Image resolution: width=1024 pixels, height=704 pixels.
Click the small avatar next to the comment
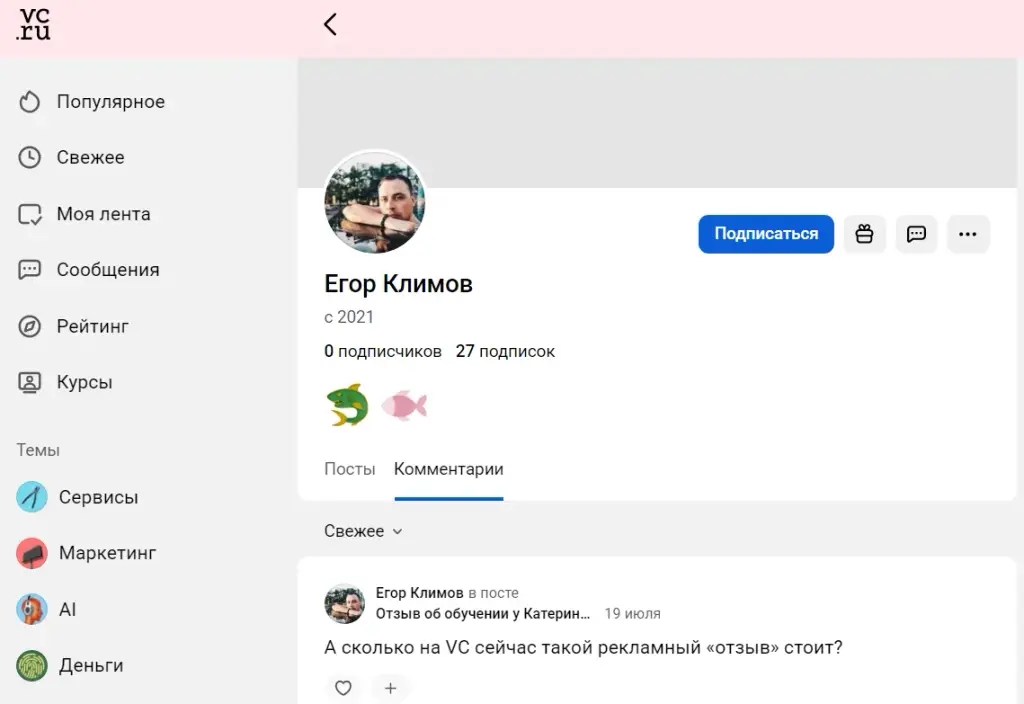tap(345, 603)
